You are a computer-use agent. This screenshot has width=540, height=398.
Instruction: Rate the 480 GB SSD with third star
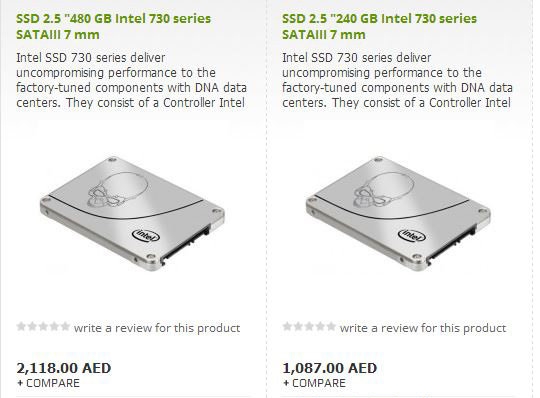pos(43,326)
